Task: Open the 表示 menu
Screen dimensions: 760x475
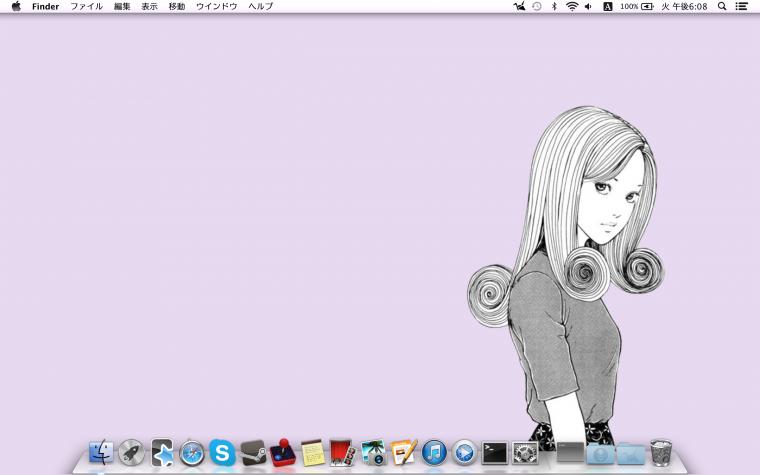Action: (x=149, y=6)
